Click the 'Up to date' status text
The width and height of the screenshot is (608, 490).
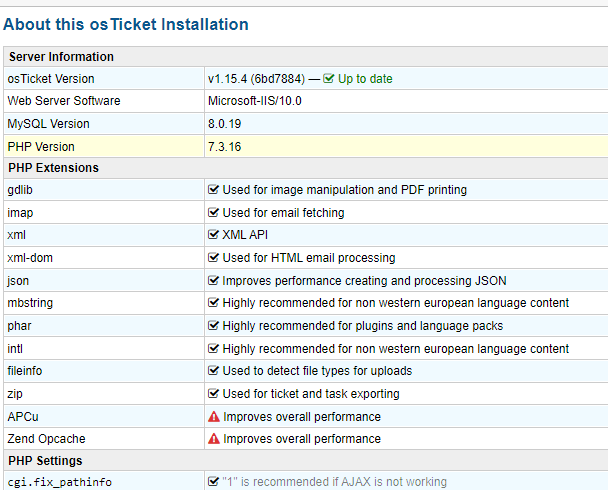pyautogui.click(x=365, y=79)
